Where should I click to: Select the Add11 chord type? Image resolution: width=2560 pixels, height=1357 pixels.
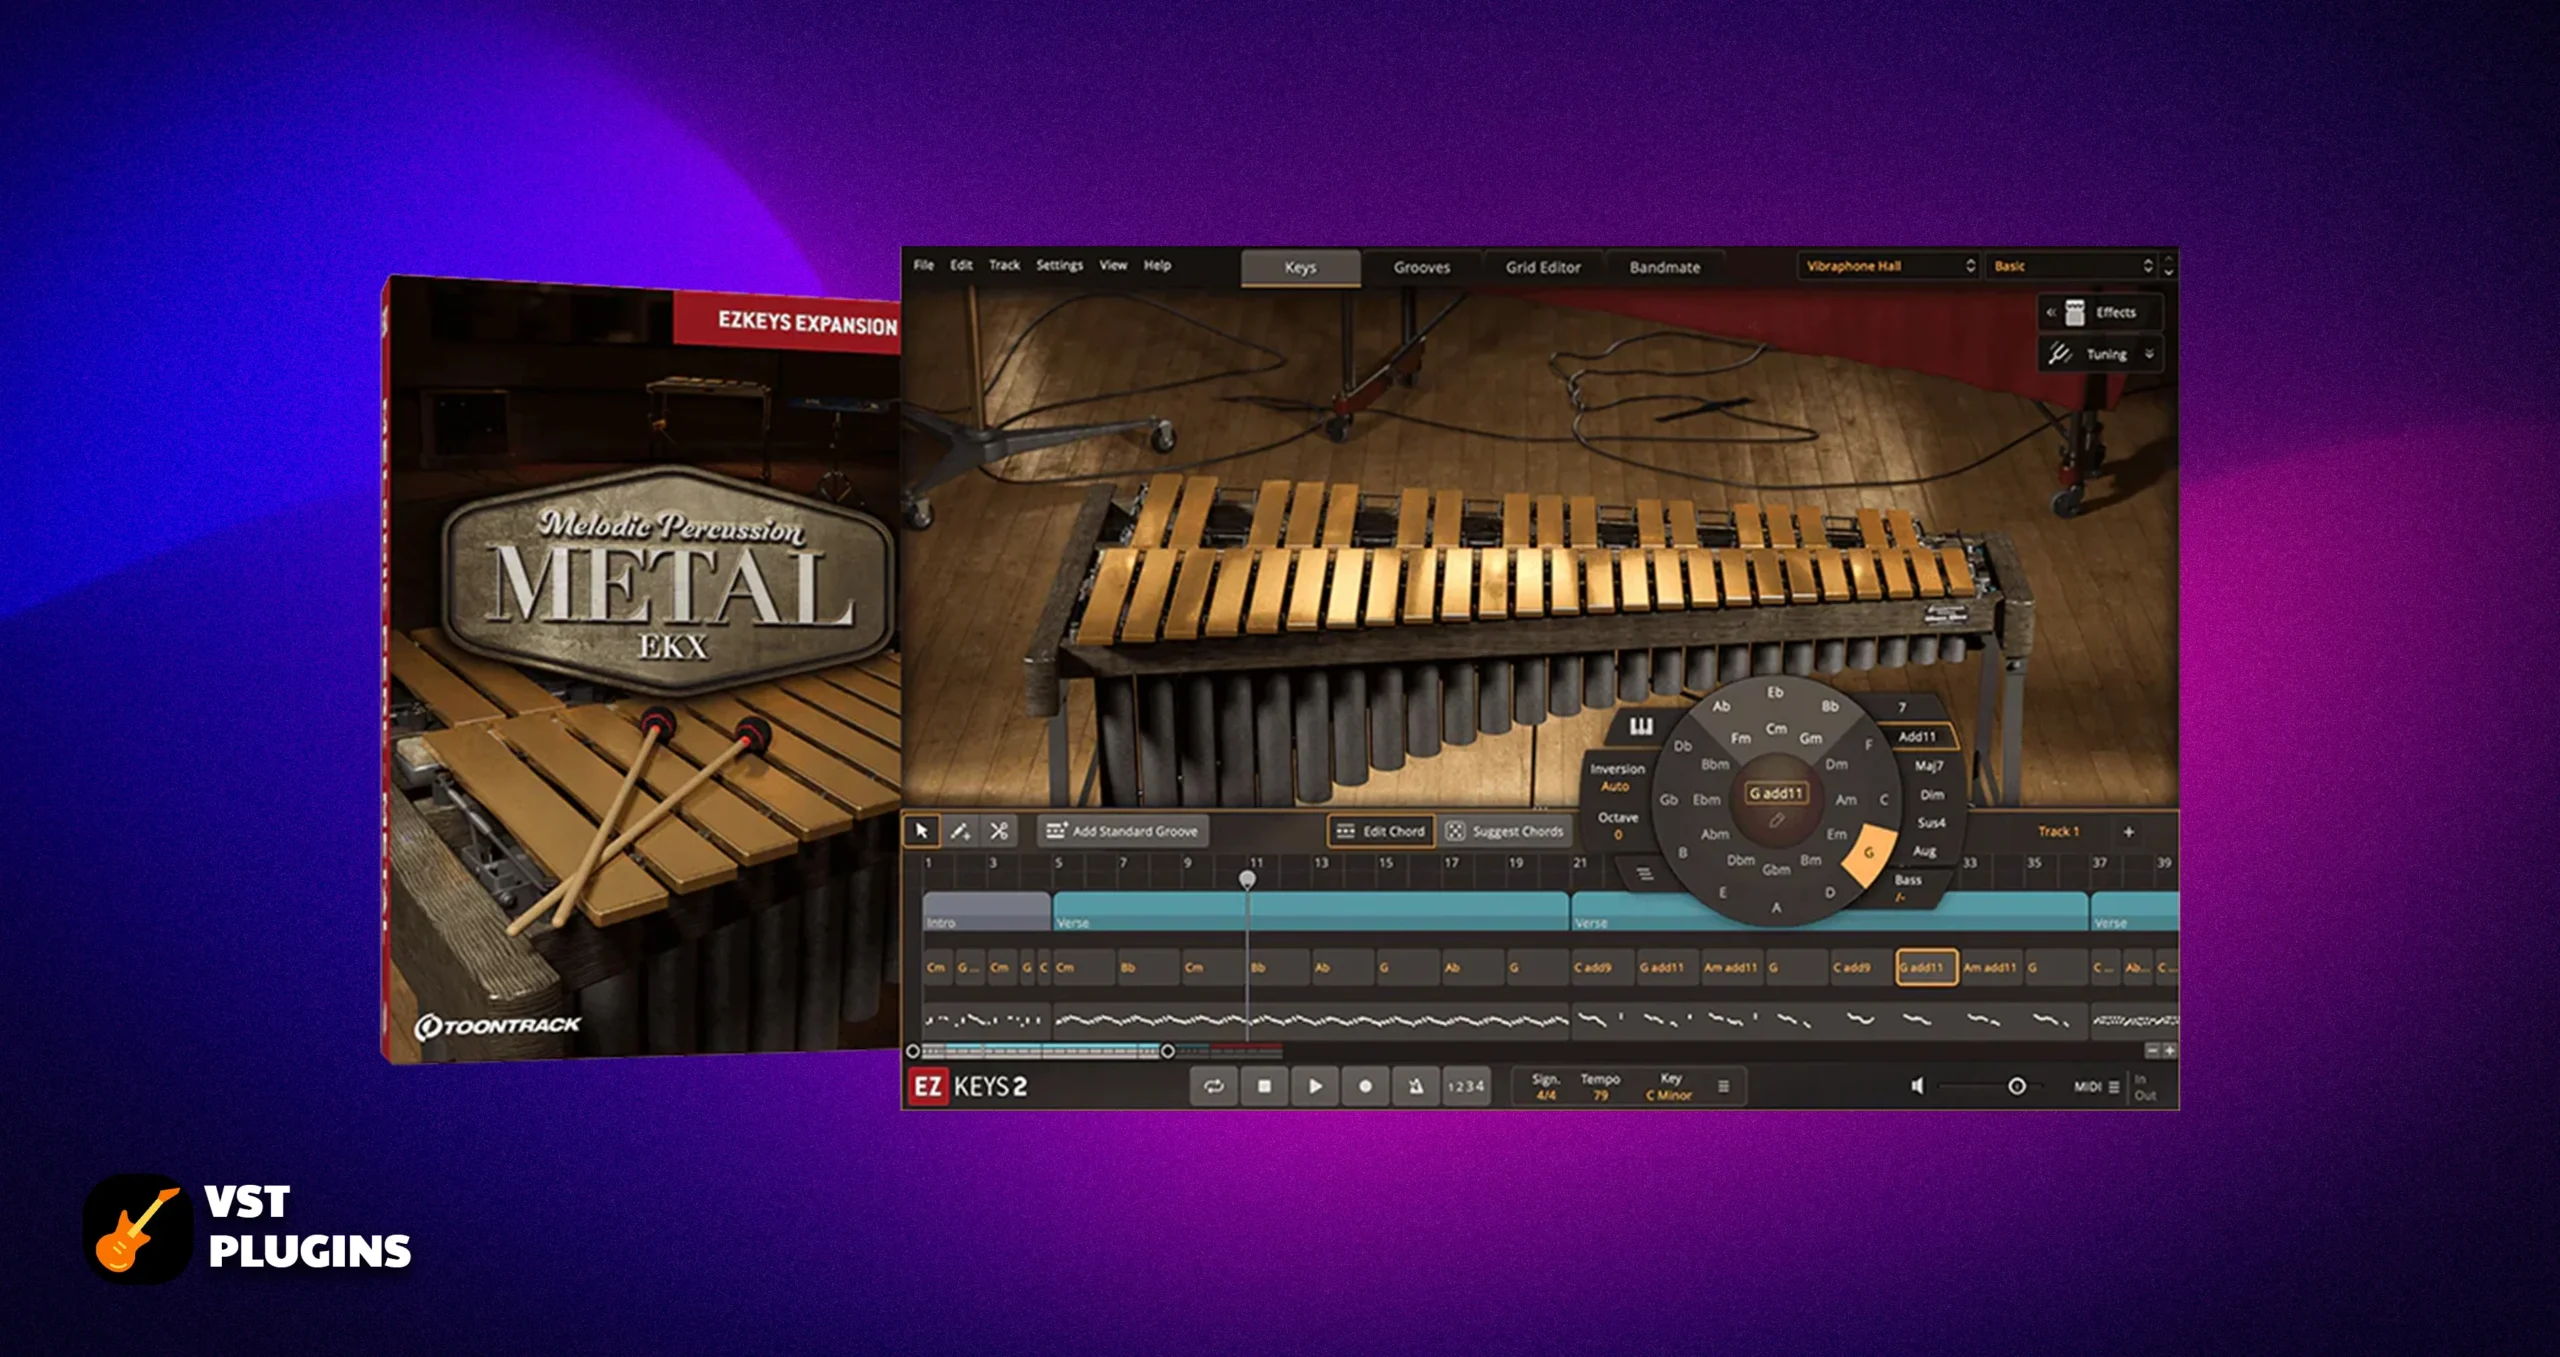tap(1917, 736)
